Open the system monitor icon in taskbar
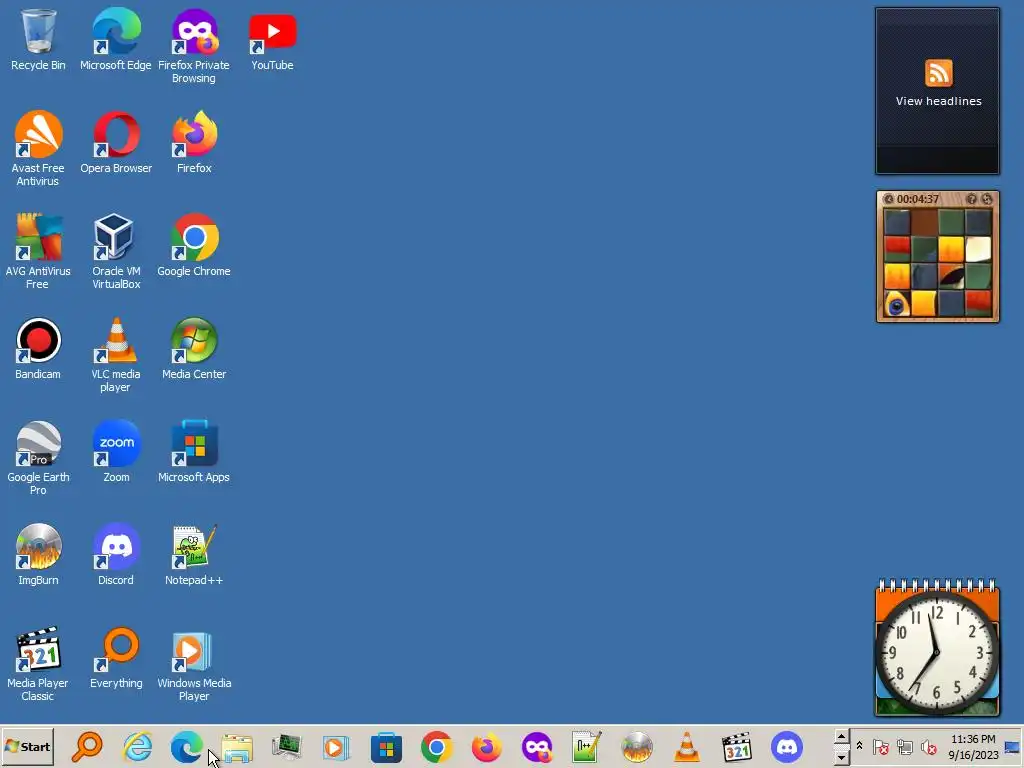Viewport: 1024px width, 768px height. (x=287, y=747)
